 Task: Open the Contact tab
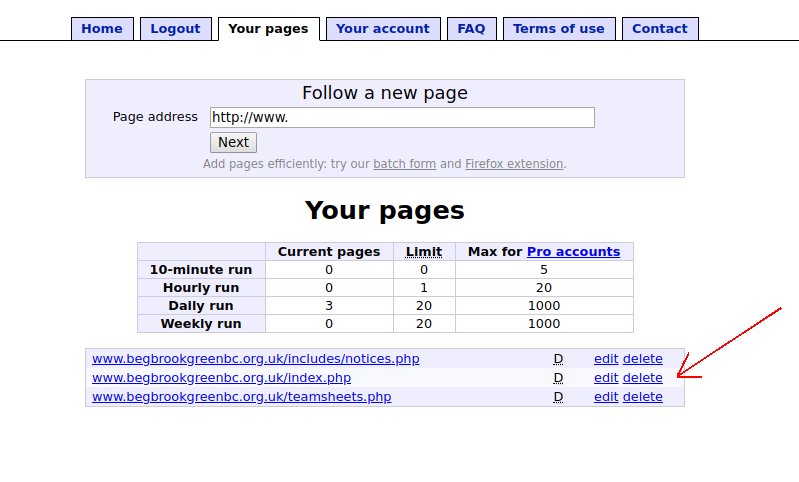[x=660, y=29]
